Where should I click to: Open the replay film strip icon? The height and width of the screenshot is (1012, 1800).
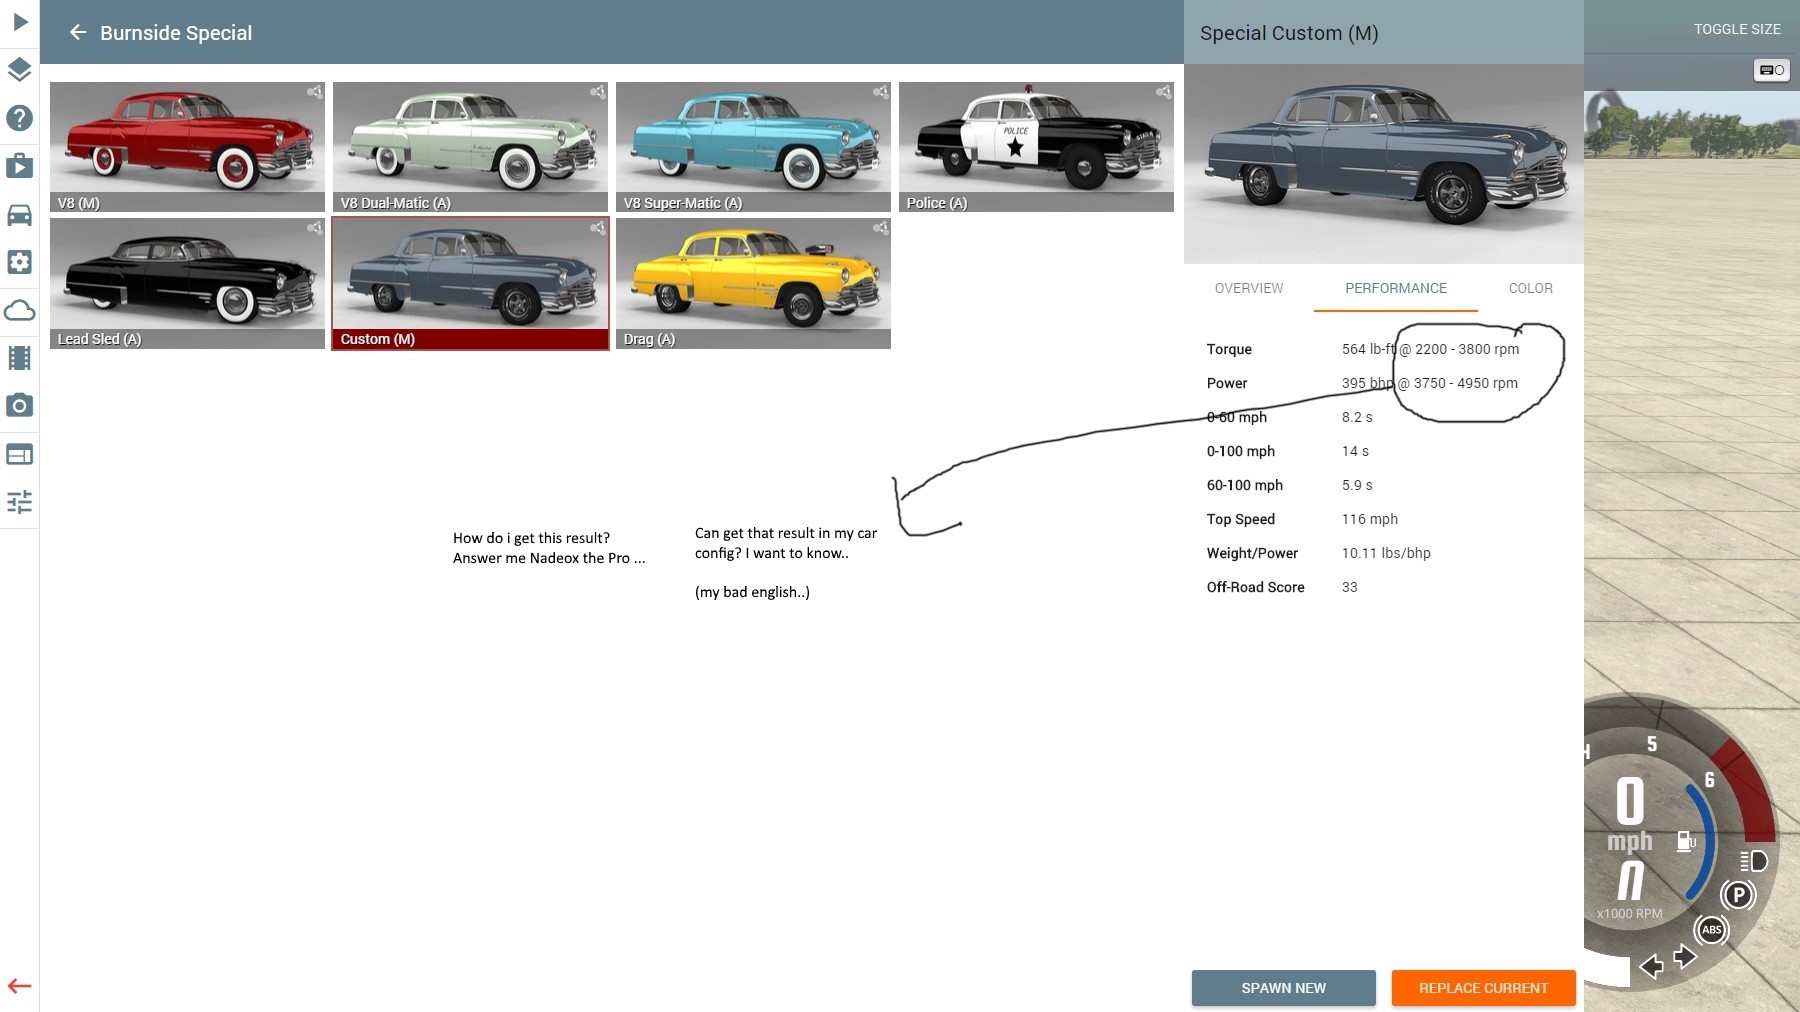coord(19,358)
